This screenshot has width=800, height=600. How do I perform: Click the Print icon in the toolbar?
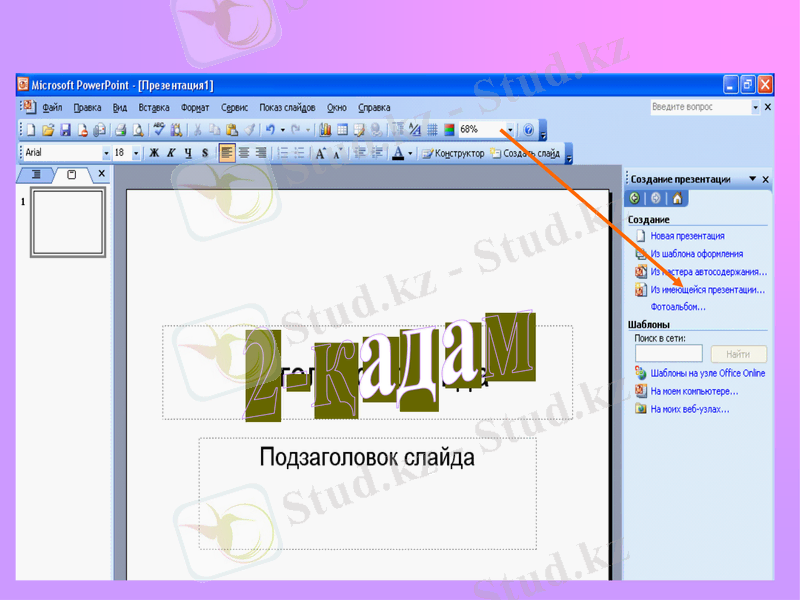[x=119, y=130]
